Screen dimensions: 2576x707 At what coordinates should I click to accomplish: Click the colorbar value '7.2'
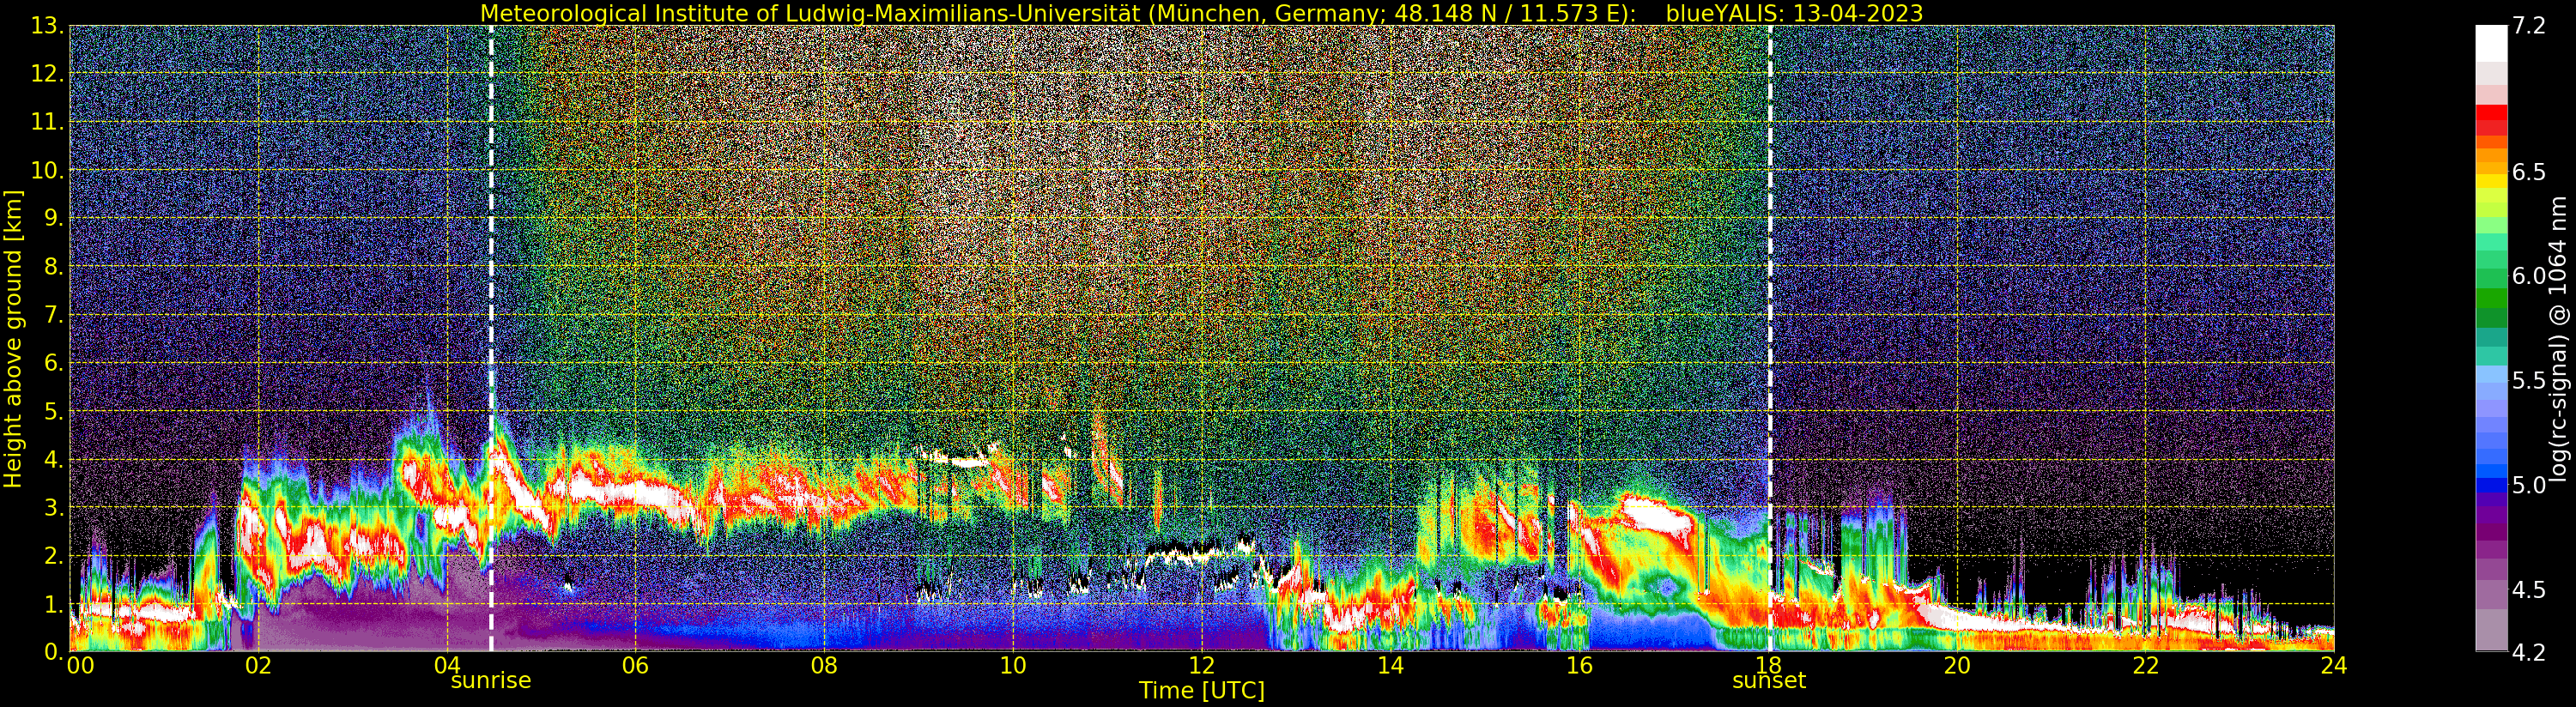[x=2529, y=26]
